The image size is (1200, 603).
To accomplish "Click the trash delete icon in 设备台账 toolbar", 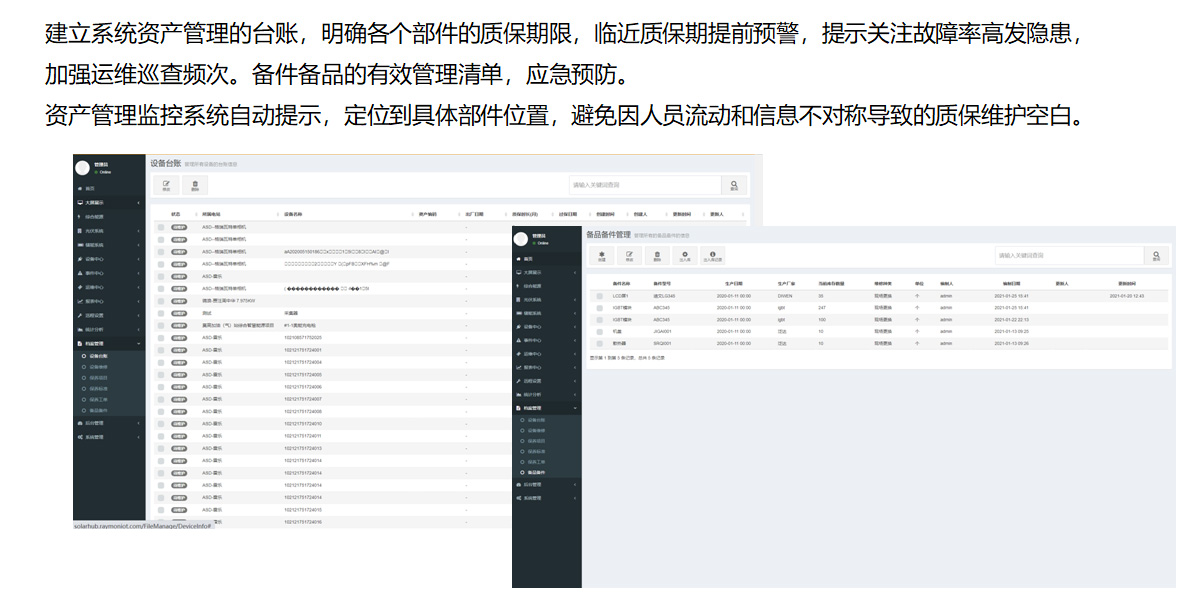I will coord(195,185).
